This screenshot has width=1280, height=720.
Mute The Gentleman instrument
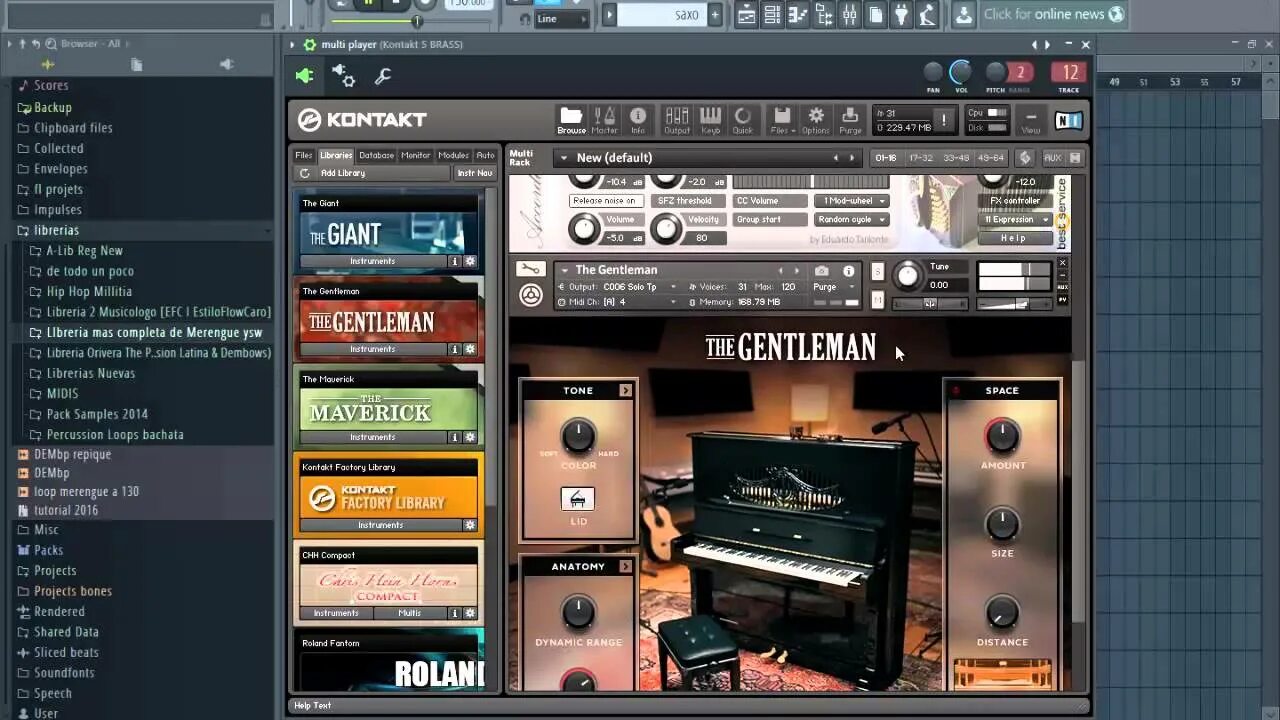tap(877, 300)
